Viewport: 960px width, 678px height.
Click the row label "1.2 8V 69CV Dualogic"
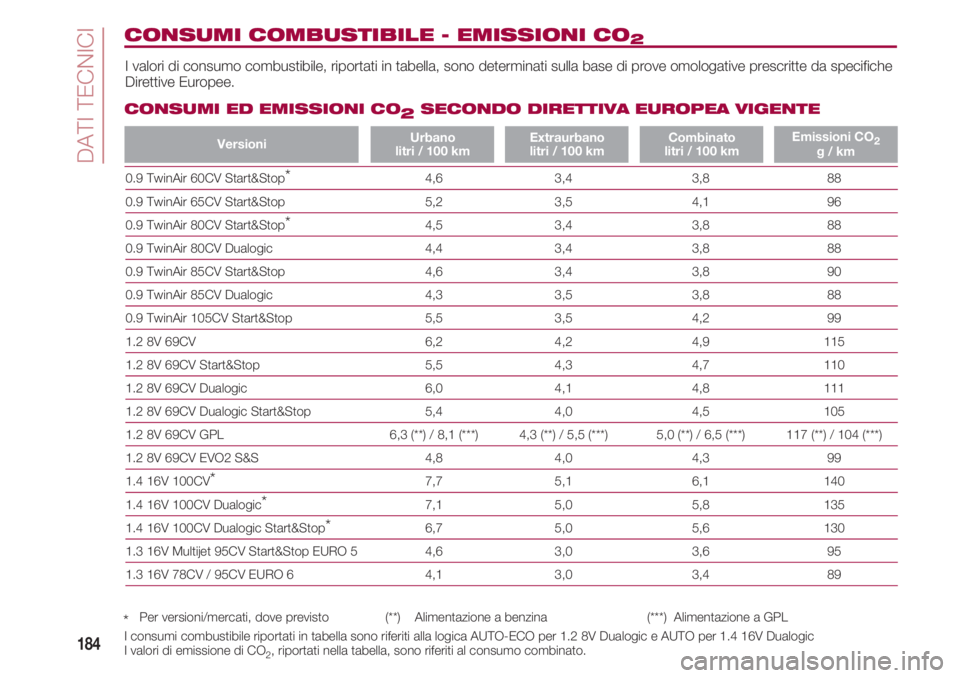(x=186, y=388)
